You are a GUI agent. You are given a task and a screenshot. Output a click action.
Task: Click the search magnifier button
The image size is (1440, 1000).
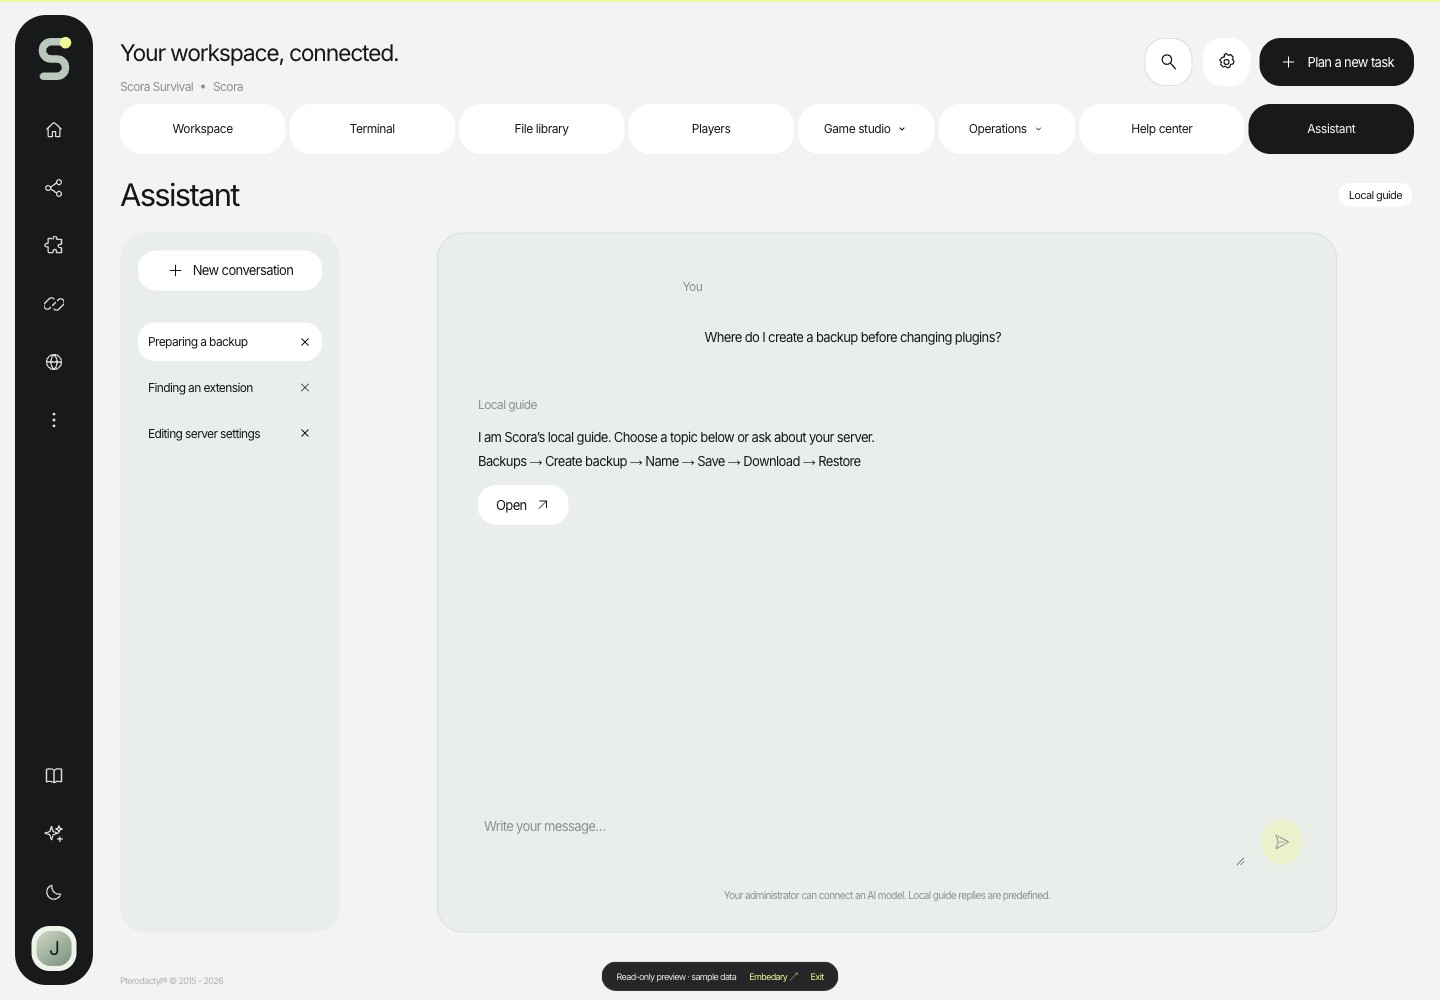(1168, 62)
